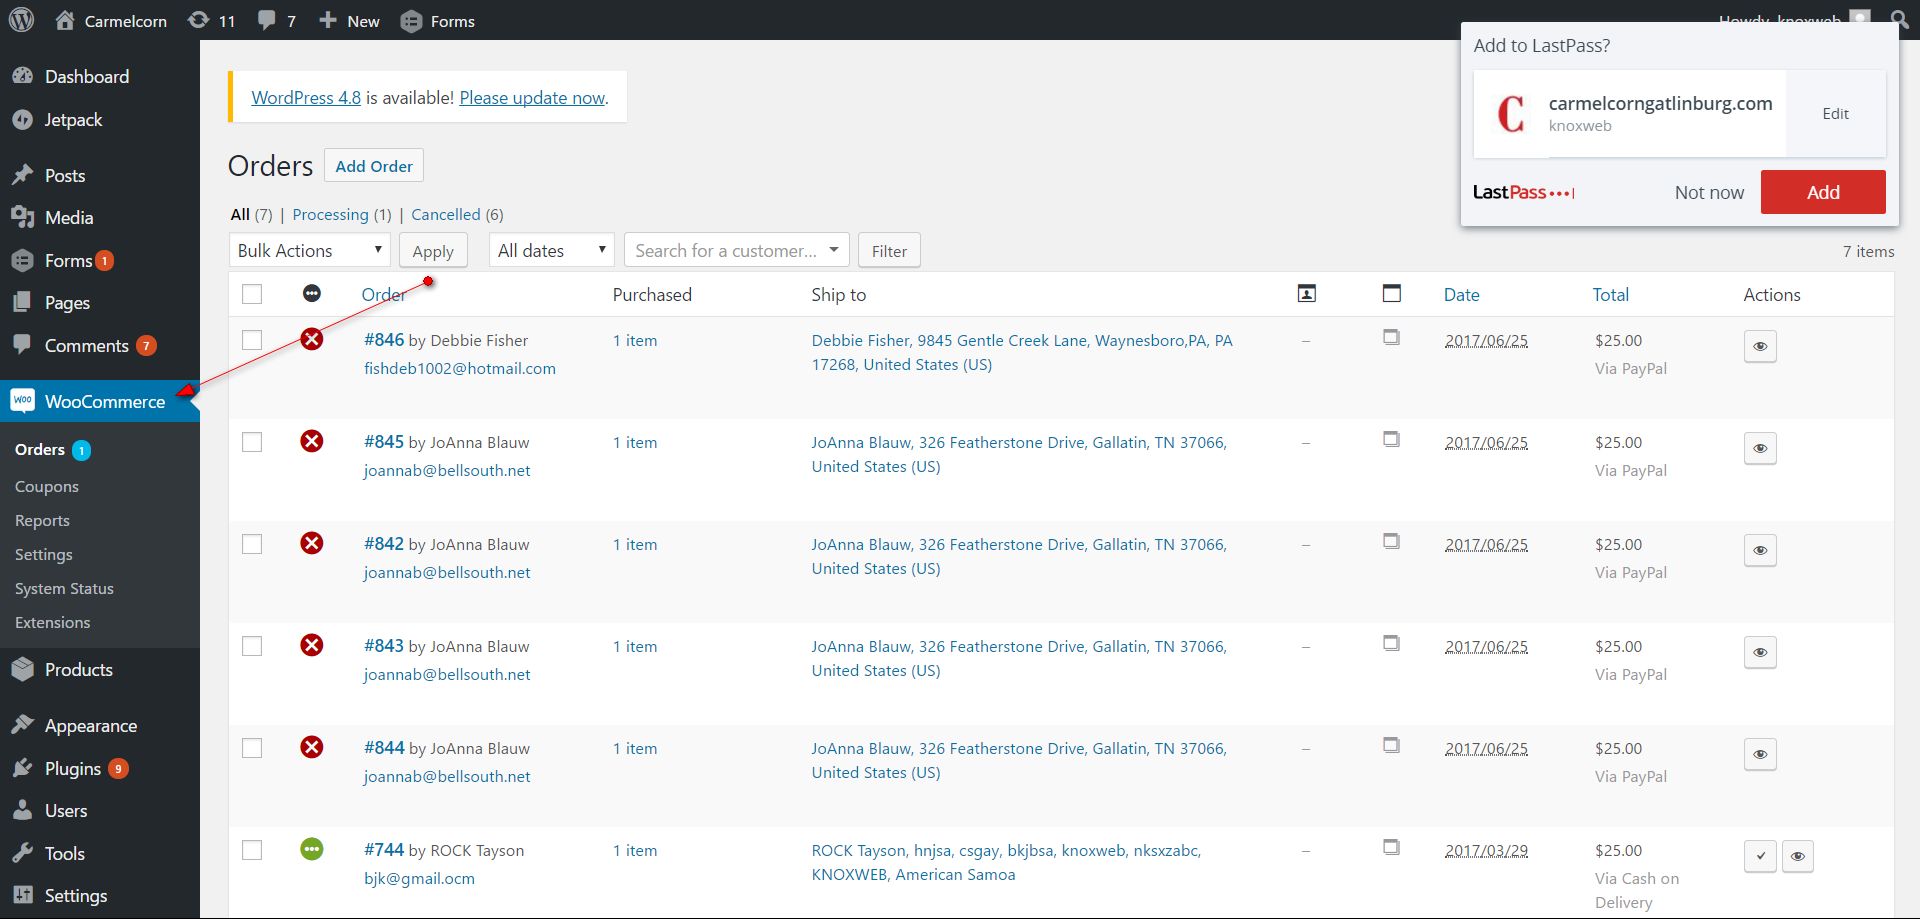The height and width of the screenshot is (919, 1920).
Task: Open the Search for a customer dropdown
Action: 736,250
